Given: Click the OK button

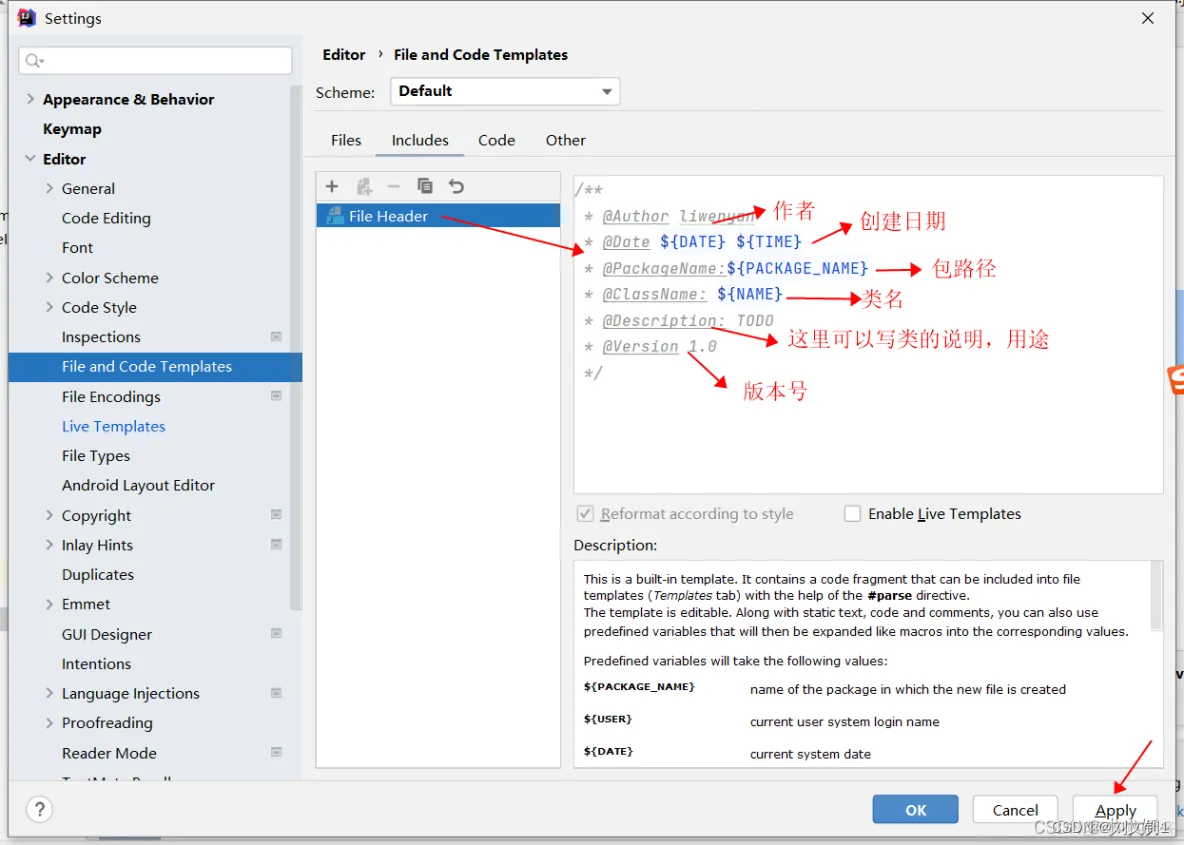Looking at the screenshot, I should click(915, 810).
